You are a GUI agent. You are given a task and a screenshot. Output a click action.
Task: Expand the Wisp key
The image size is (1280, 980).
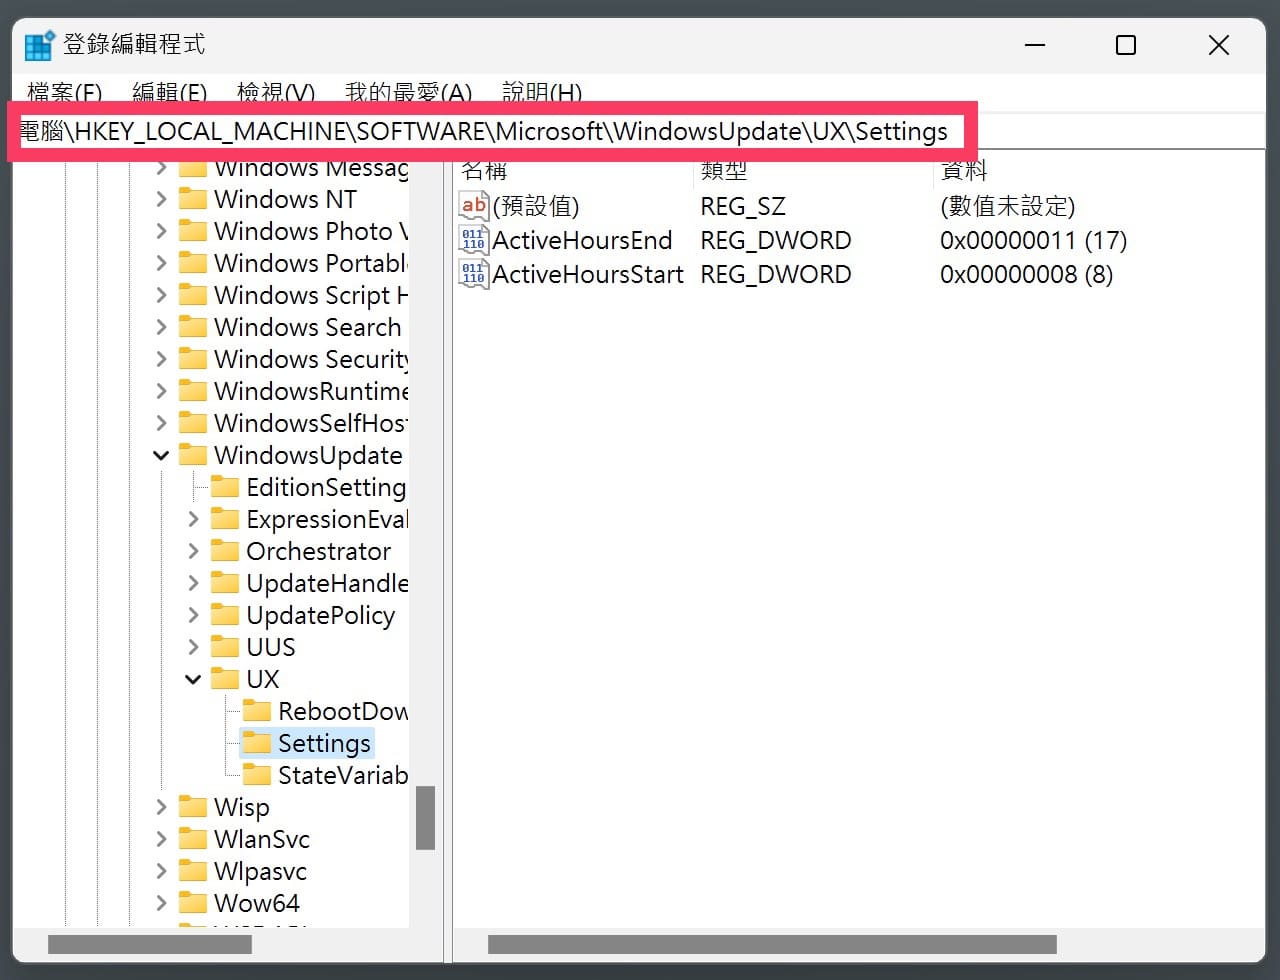[161, 807]
